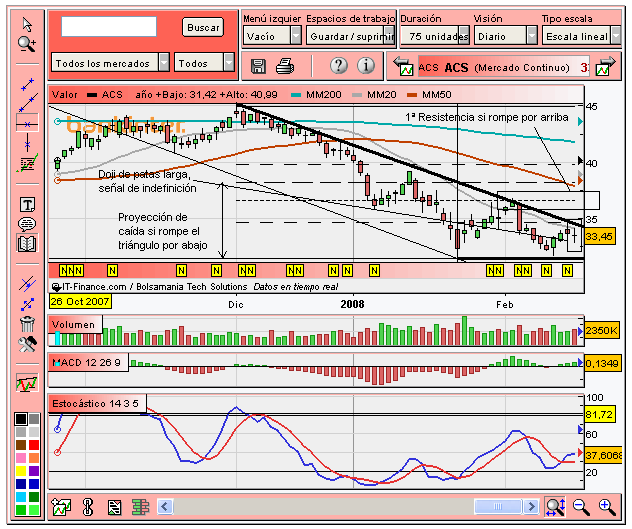Open help with the question mark icon

tap(339, 65)
